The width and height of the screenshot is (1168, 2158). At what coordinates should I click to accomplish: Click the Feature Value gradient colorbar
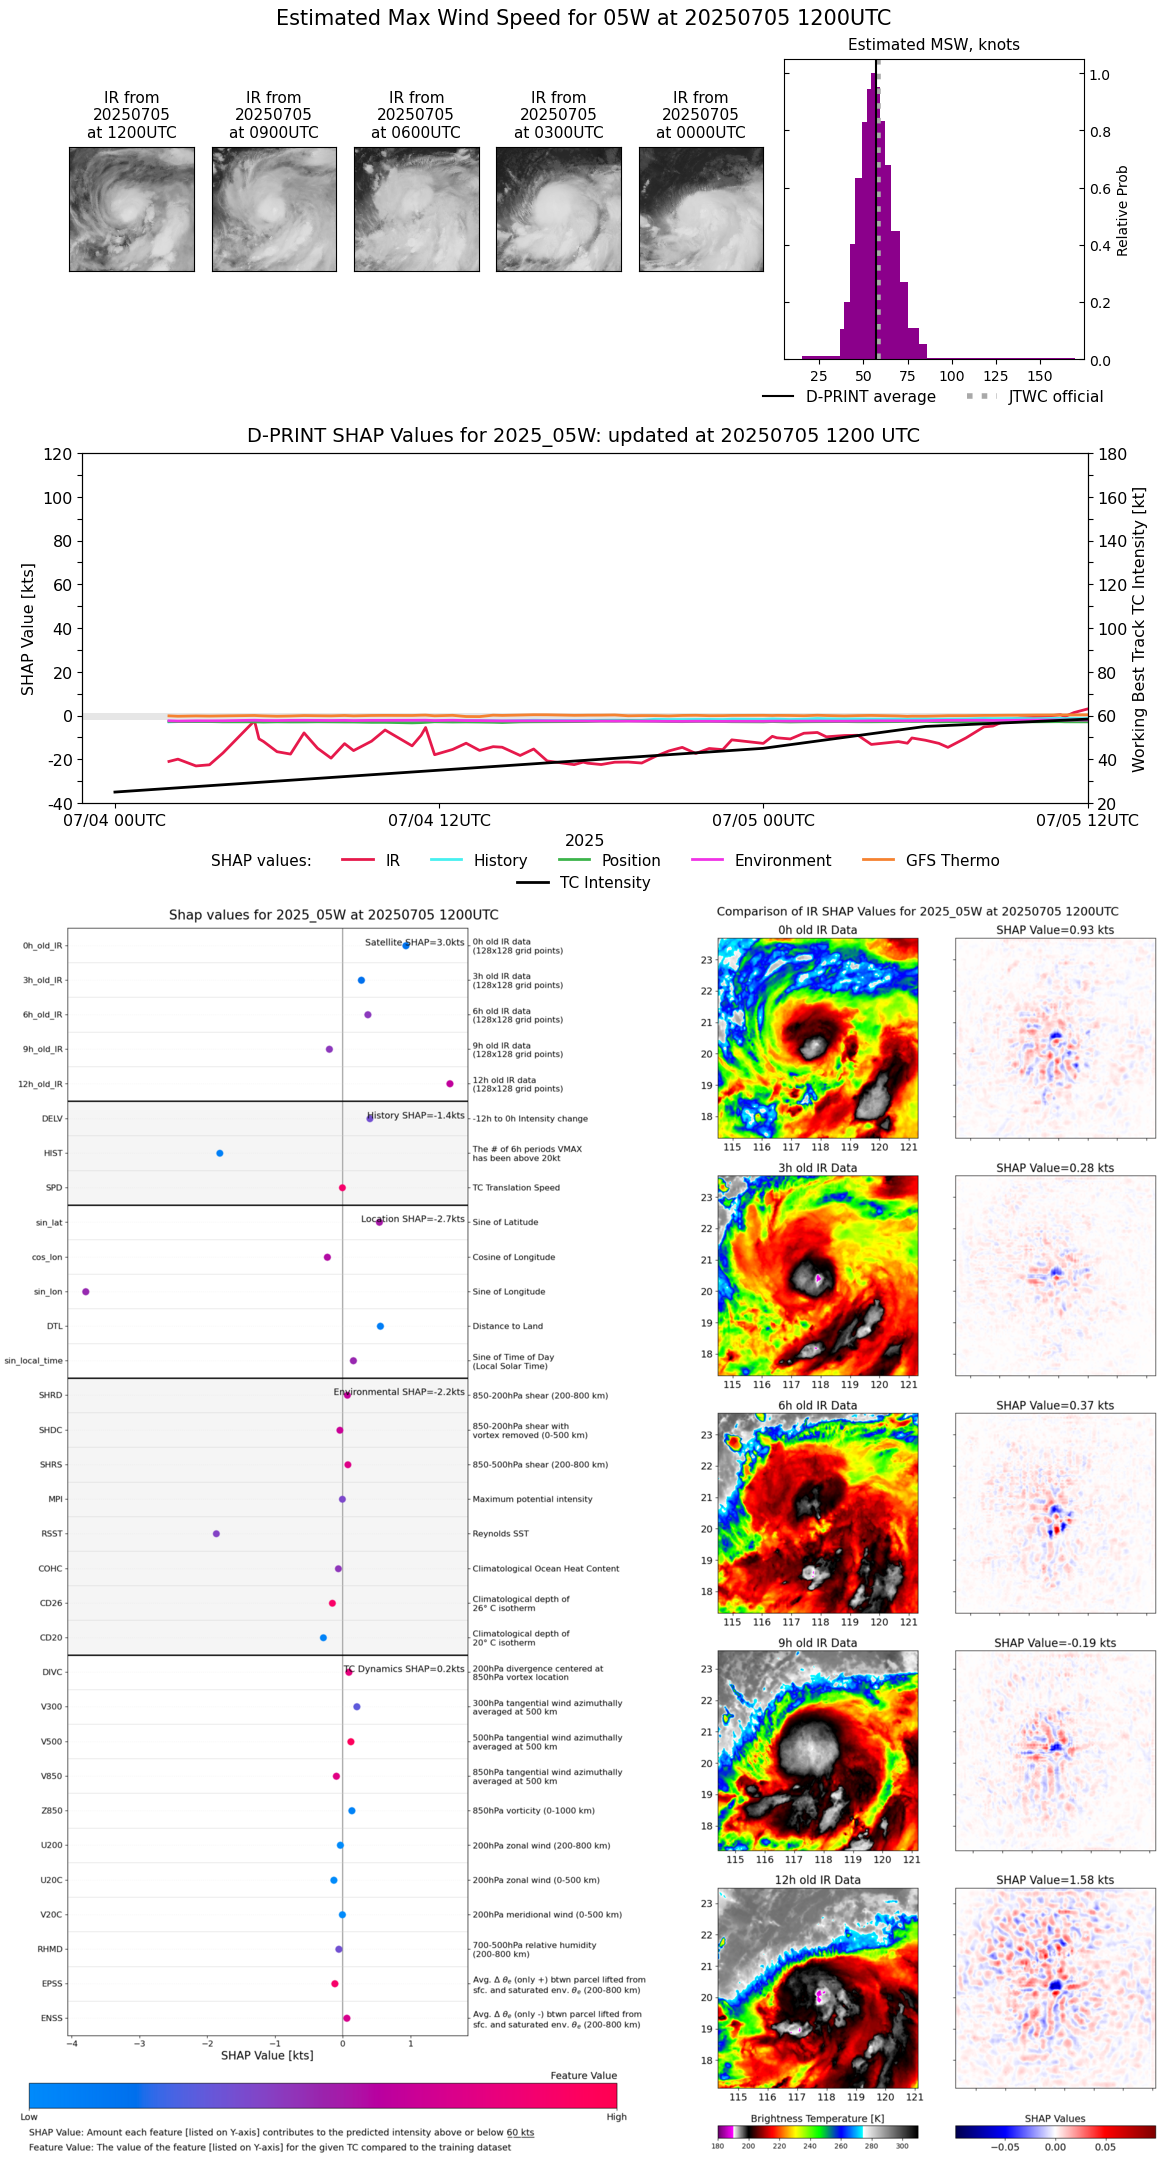click(x=323, y=2096)
